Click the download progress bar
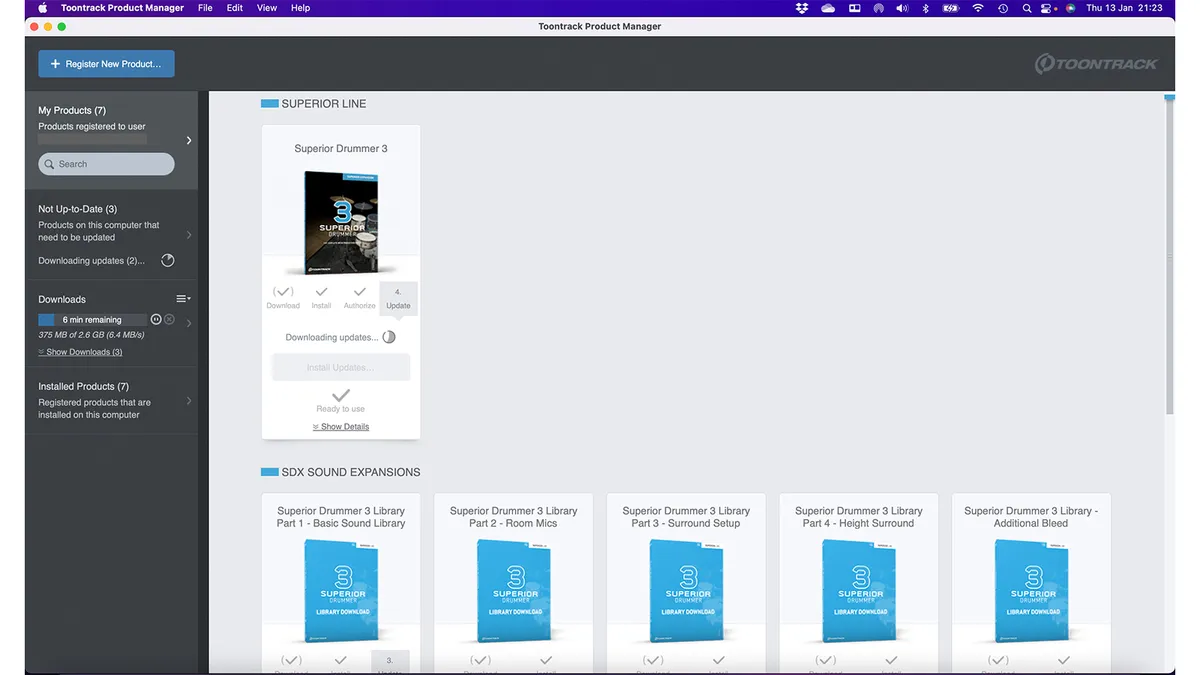The width and height of the screenshot is (1200, 675). [92, 320]
